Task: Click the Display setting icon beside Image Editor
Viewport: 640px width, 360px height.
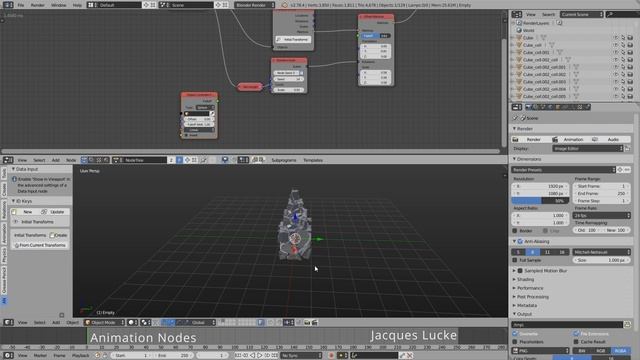Action: [627, 149]
